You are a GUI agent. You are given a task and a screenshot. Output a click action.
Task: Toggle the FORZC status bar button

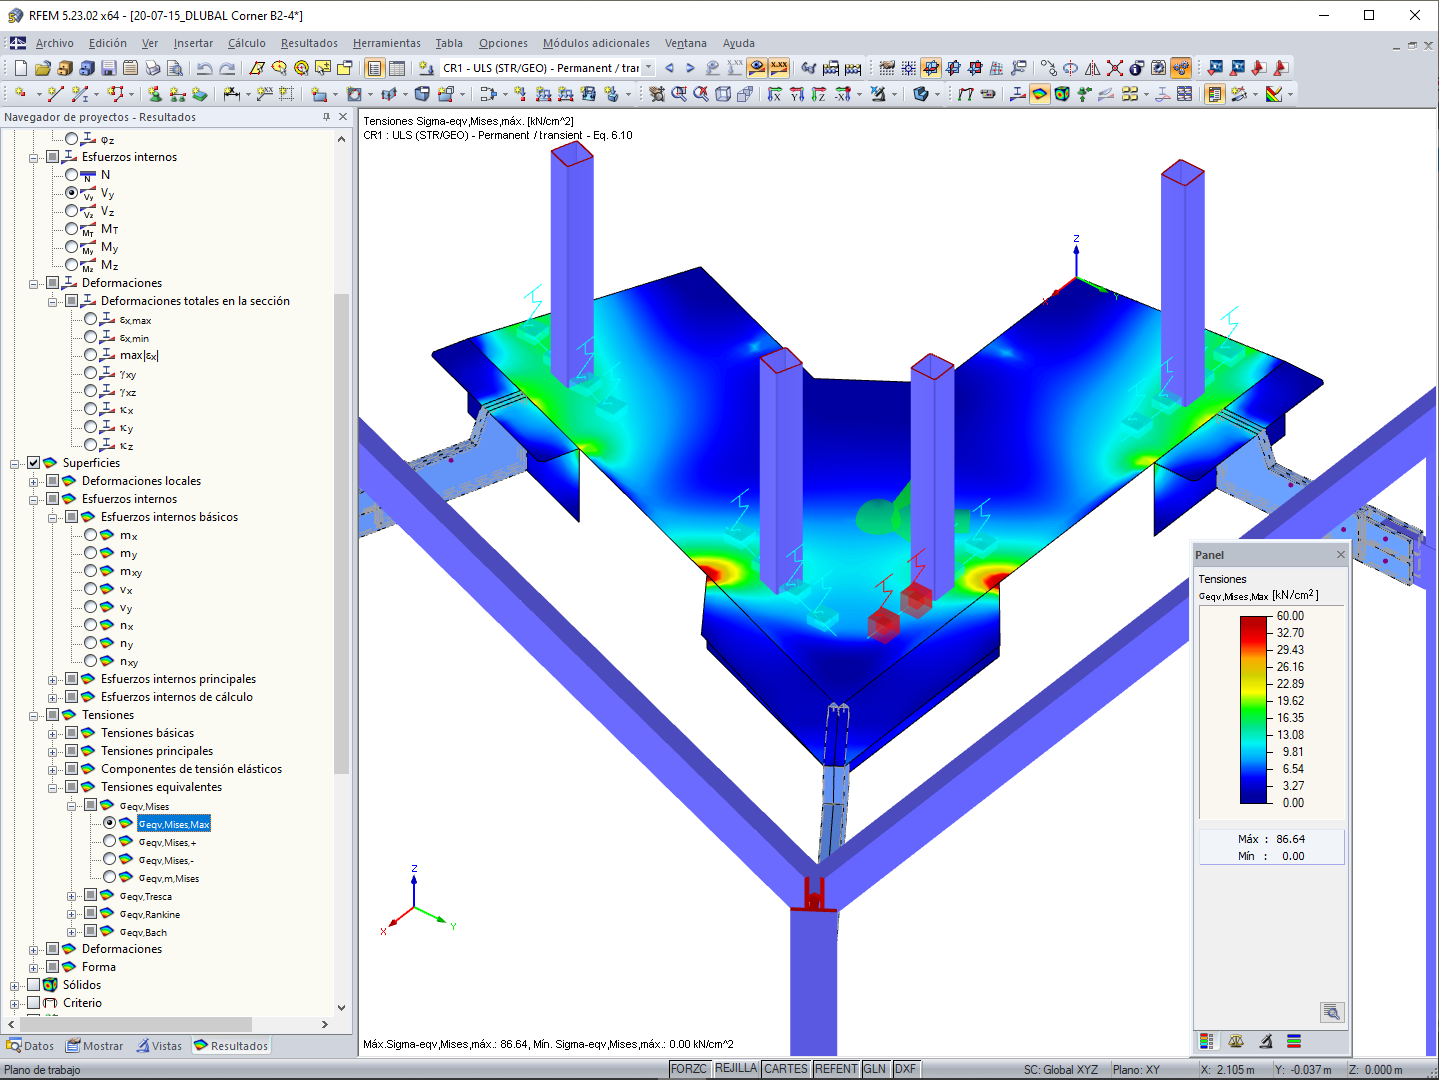689,1069
